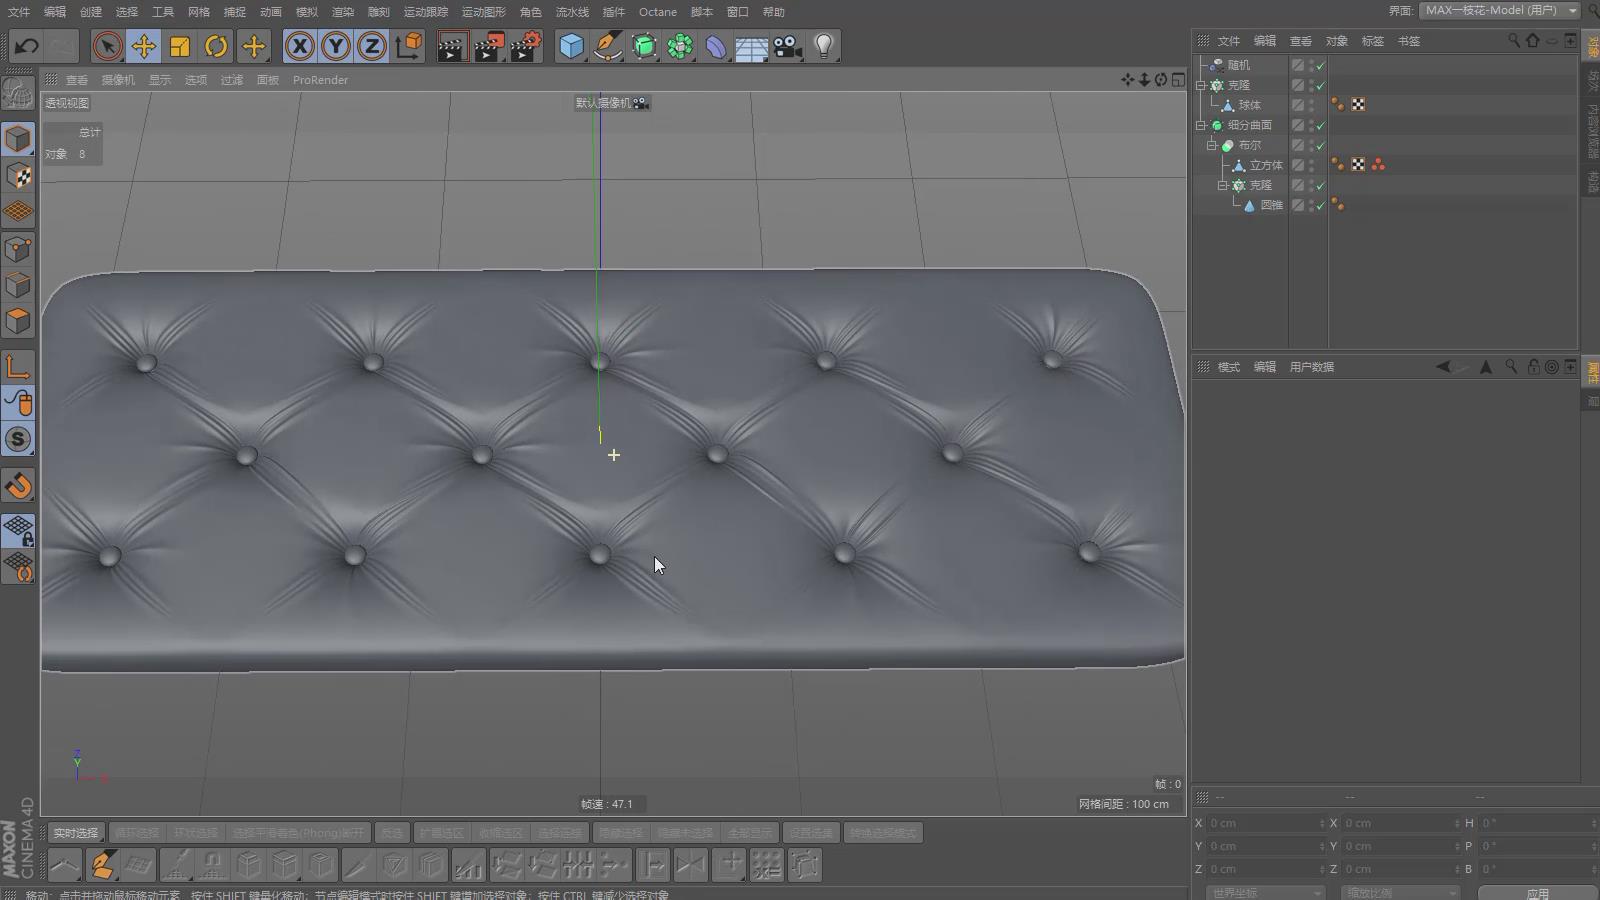Add a cube primitive object
Viewport: 1600px width, 900px height.
[571, 46]
